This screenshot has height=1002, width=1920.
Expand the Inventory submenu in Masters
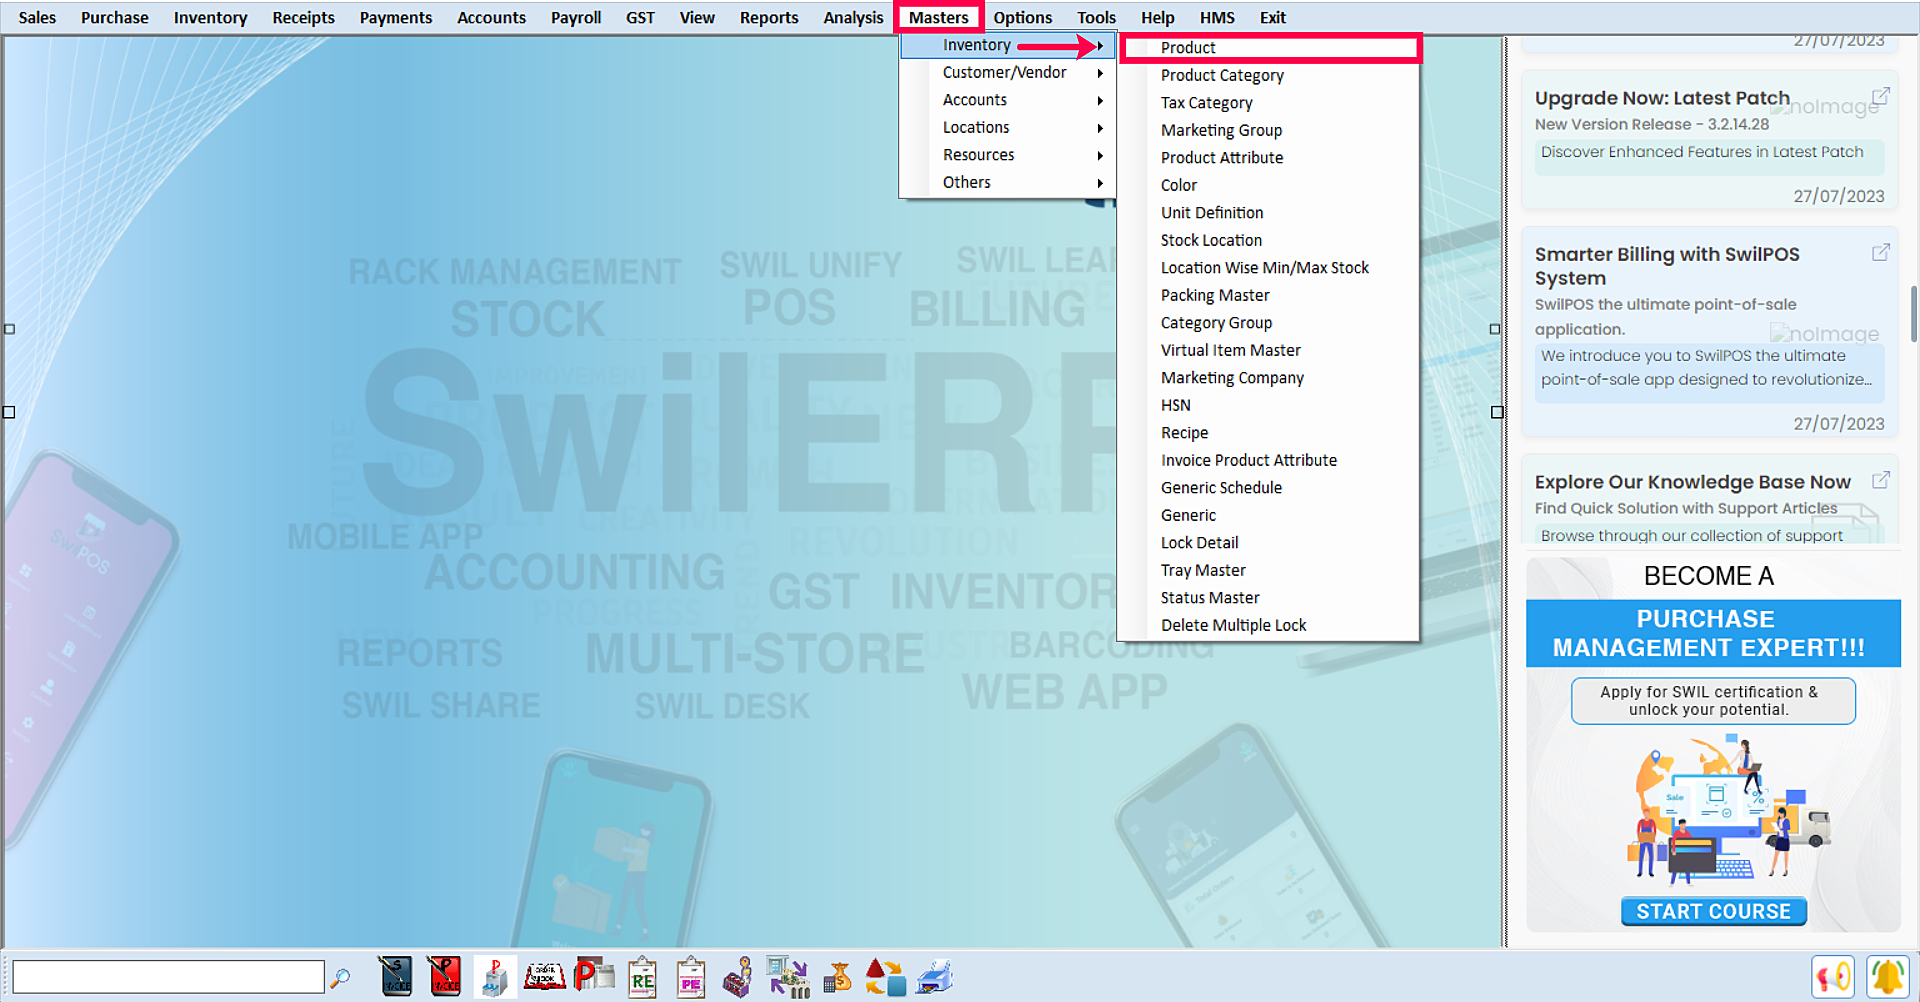coord(1008,45)
